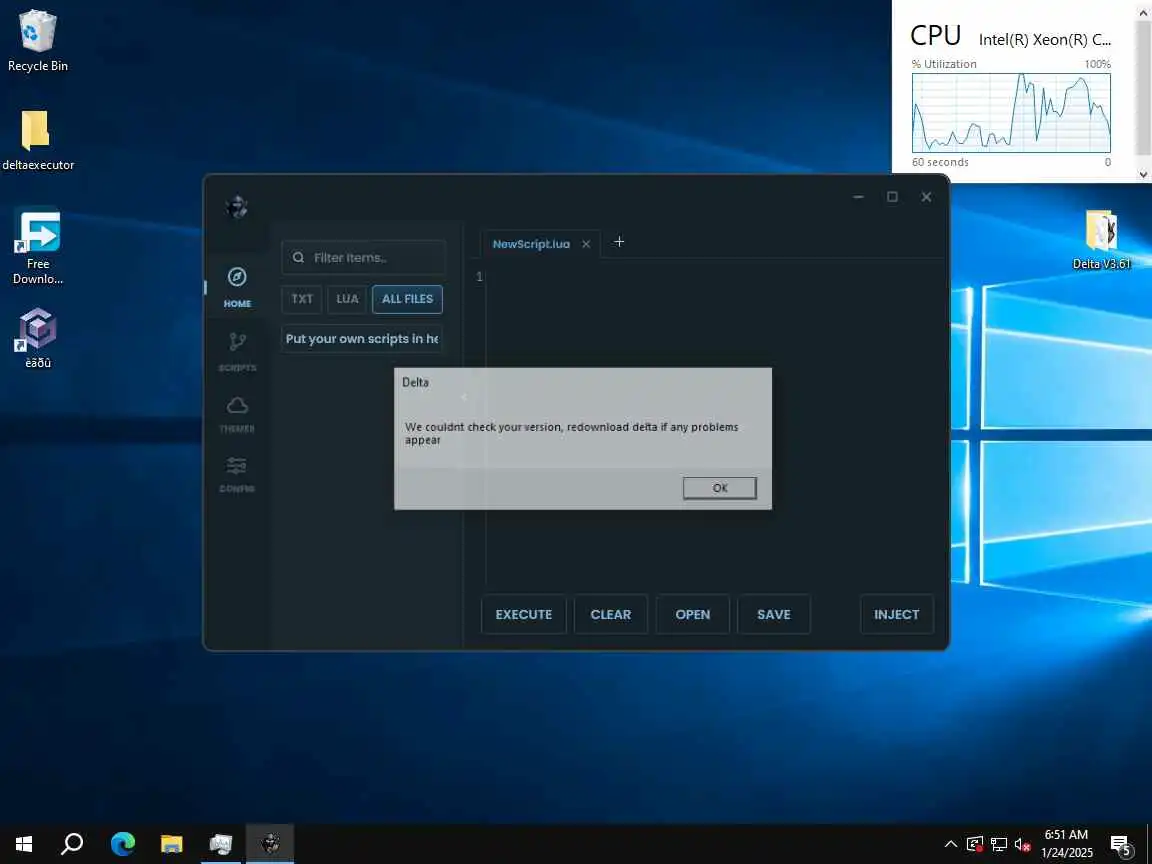The image size is (1152, 864).
Task: Filter scripts by TXT files
Action: pos(302,299)
